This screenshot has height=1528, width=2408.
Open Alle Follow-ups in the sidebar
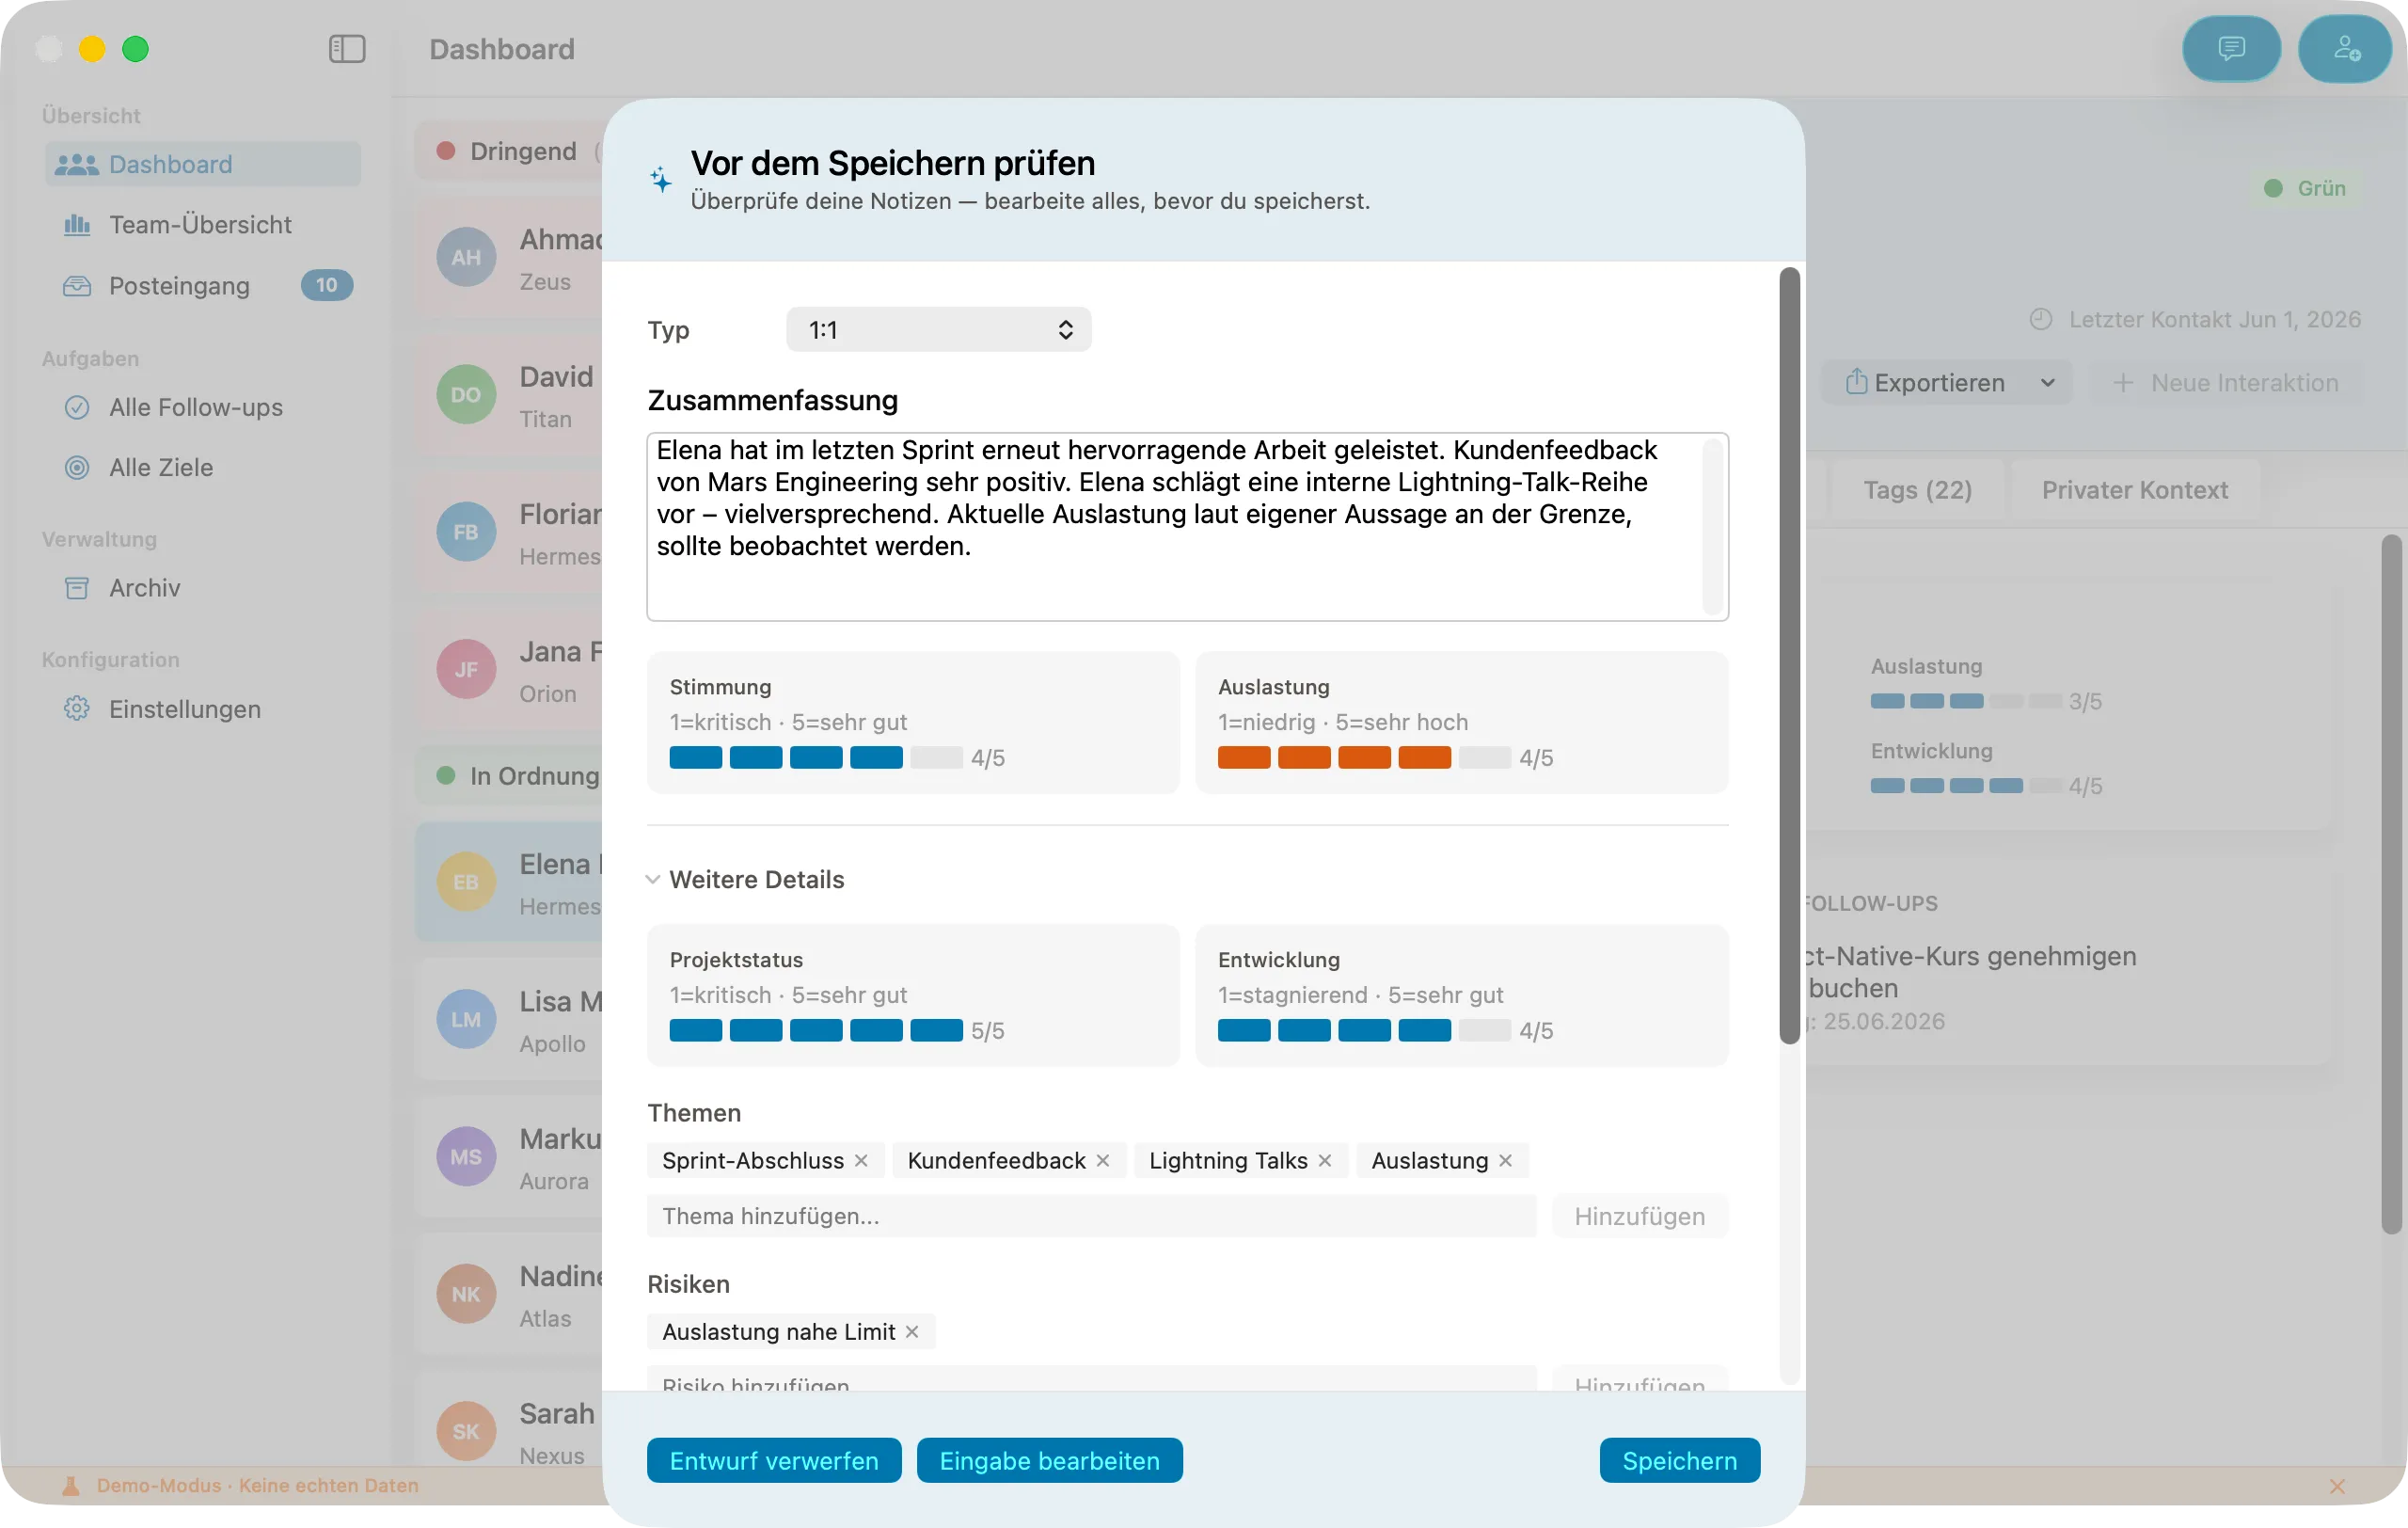[x=202, y=407]
